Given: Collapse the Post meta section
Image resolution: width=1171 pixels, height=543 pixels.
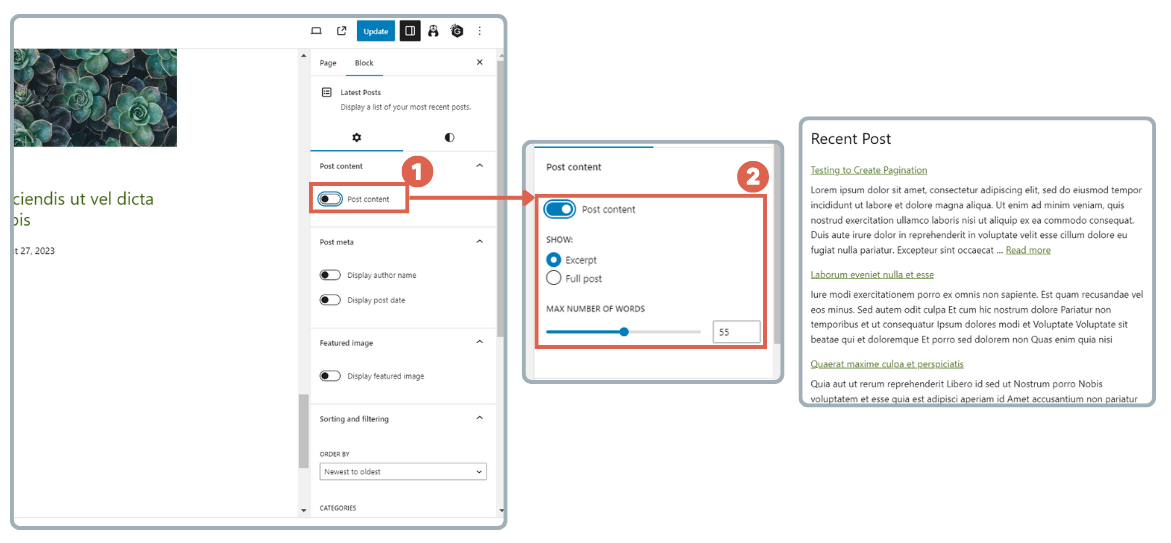Looking at the screenshot, I should tap(479, 242).
